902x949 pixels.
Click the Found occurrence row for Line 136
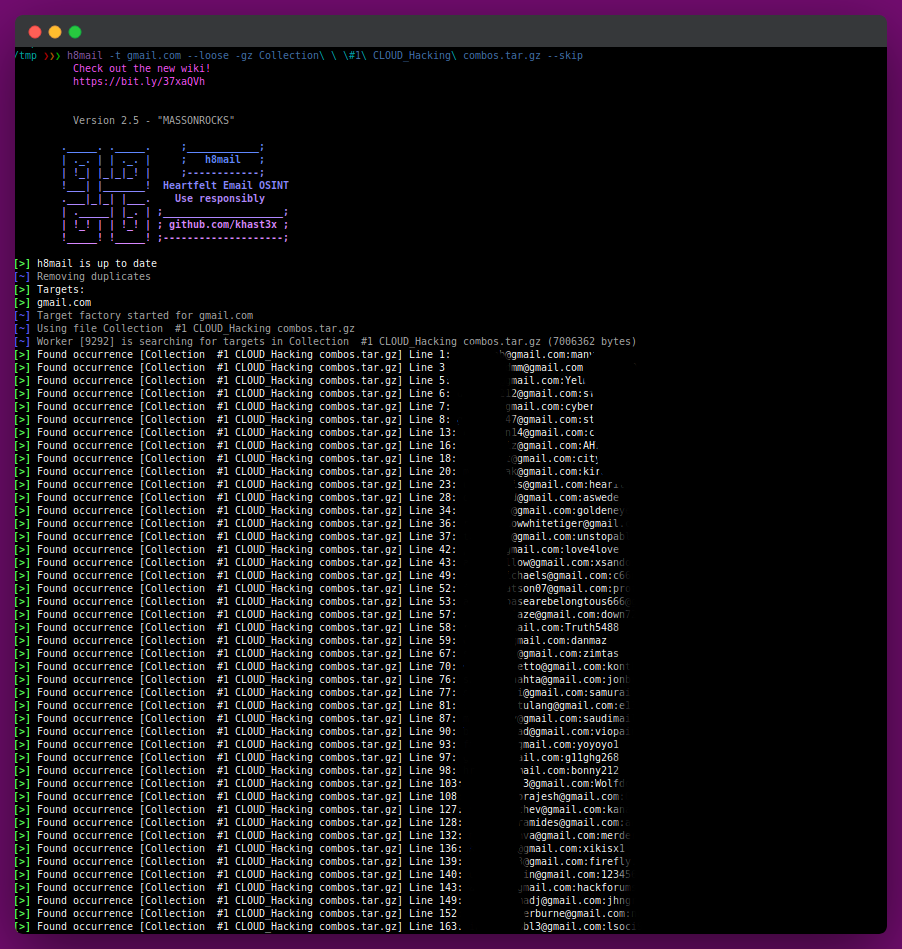pos(320,849)
